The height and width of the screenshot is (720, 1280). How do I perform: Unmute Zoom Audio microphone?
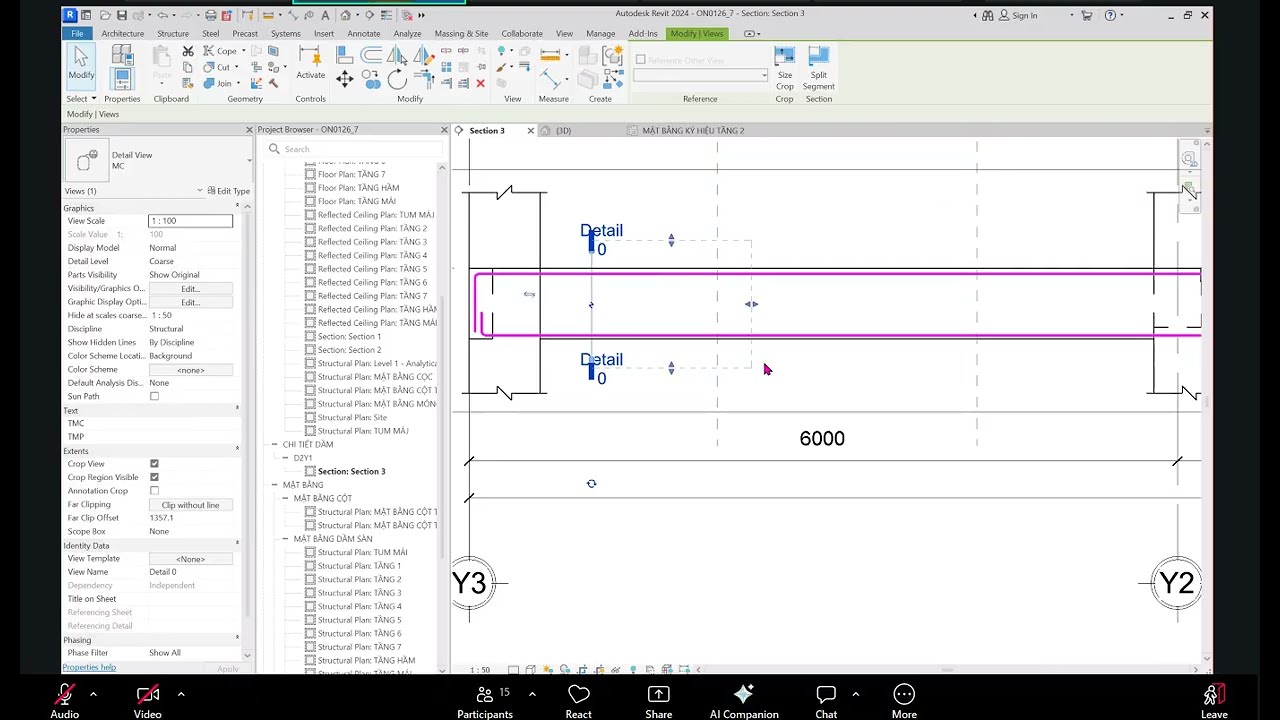pos(65,701)
